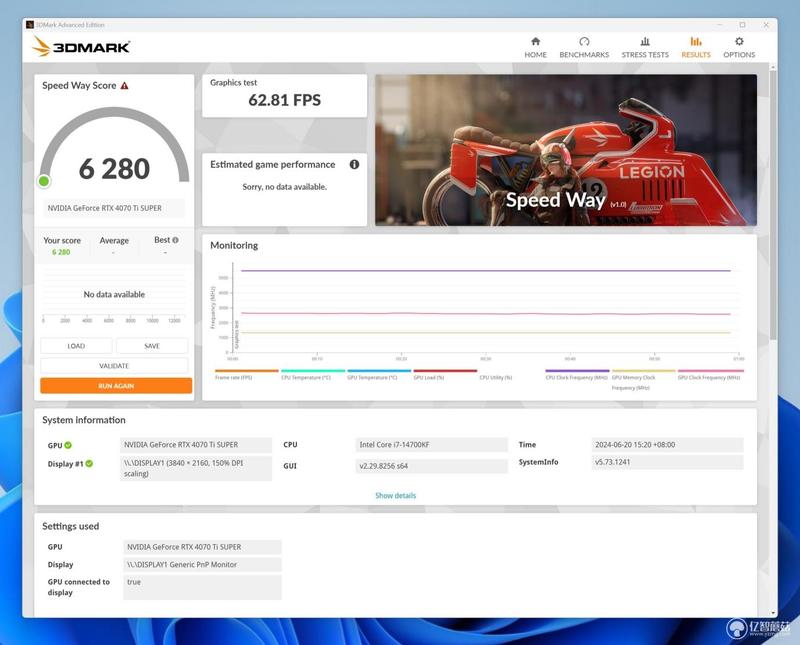
Task: Click the 62.81 FPS graphics test value
Action: click(x=285, y=100)
